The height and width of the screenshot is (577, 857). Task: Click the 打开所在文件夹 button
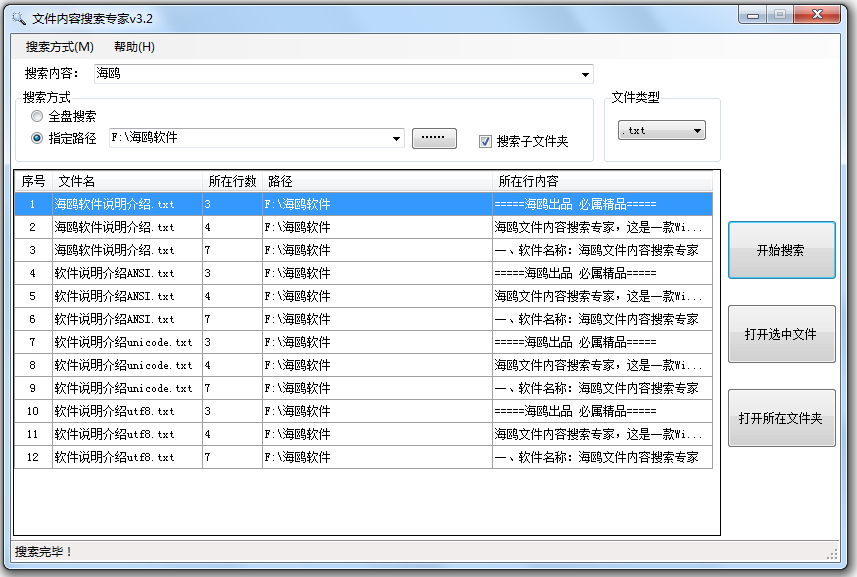(781, 418)
